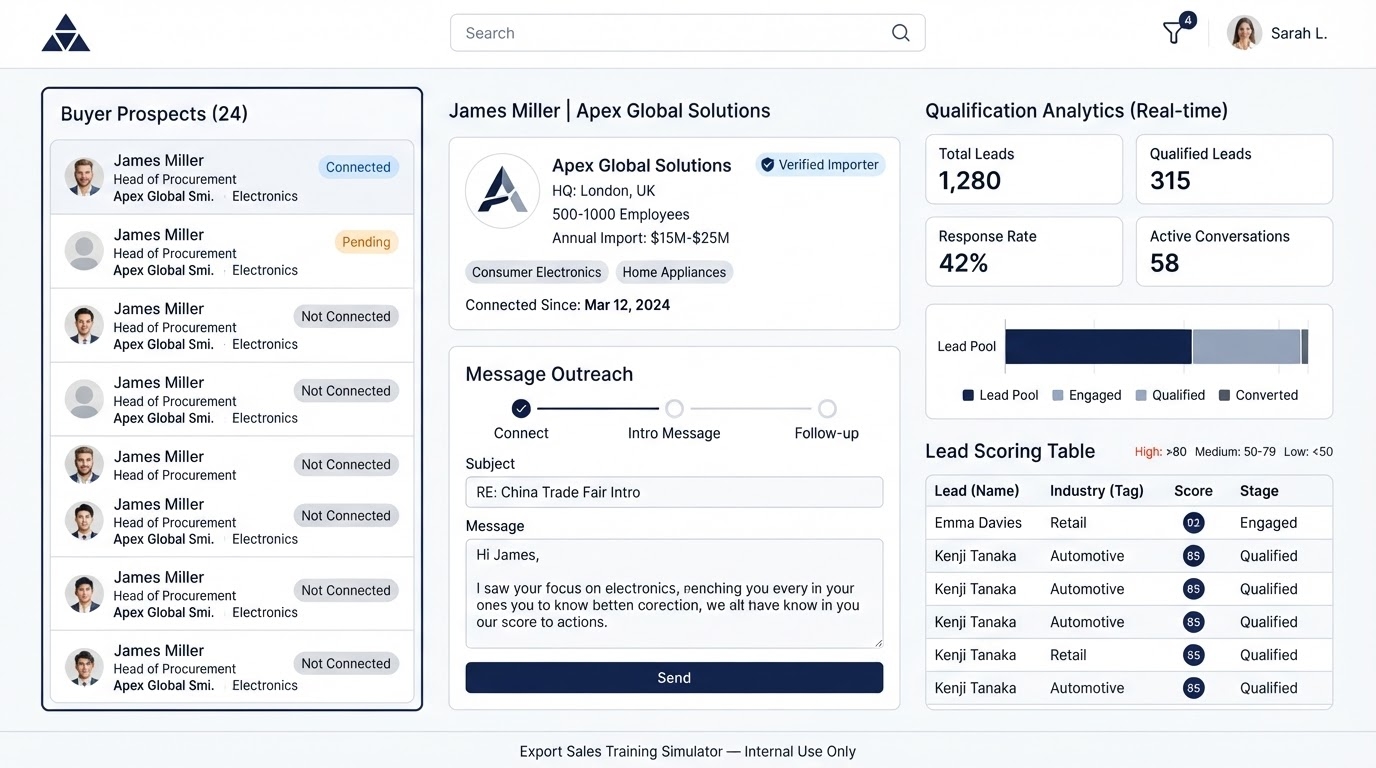Focus the top Search field

pos(687,33)
